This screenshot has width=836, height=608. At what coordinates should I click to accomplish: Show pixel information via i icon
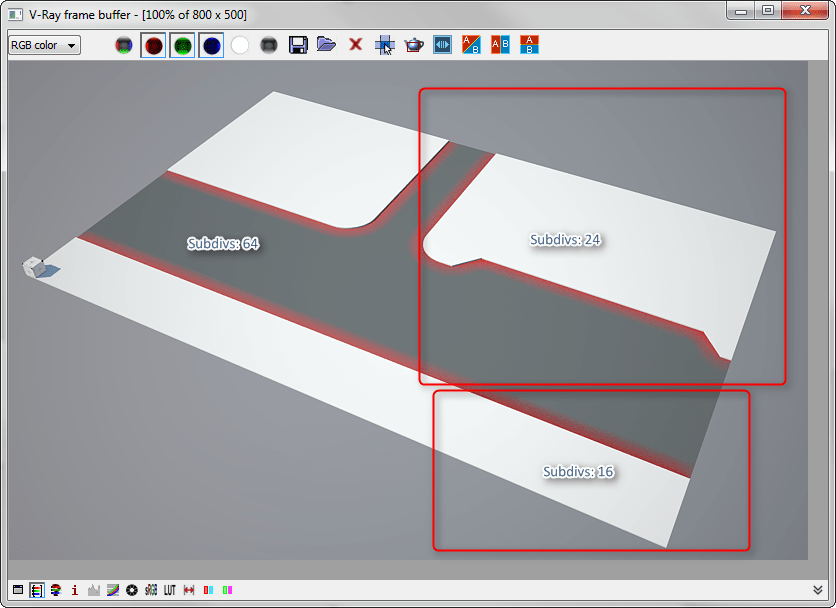tap(75, 590)
